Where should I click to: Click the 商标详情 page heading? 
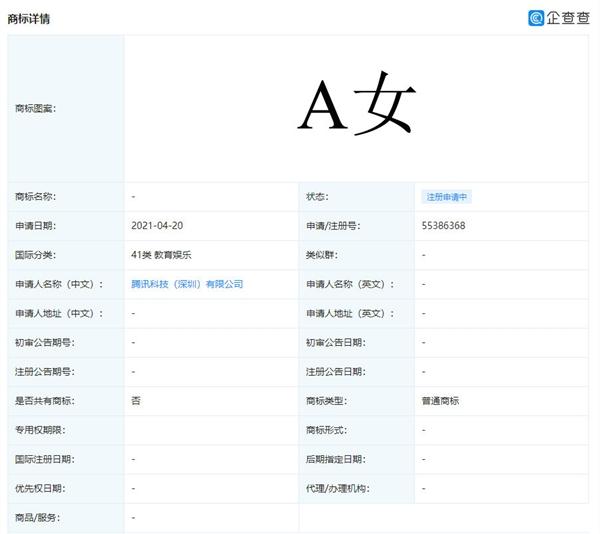click(29, 18)
